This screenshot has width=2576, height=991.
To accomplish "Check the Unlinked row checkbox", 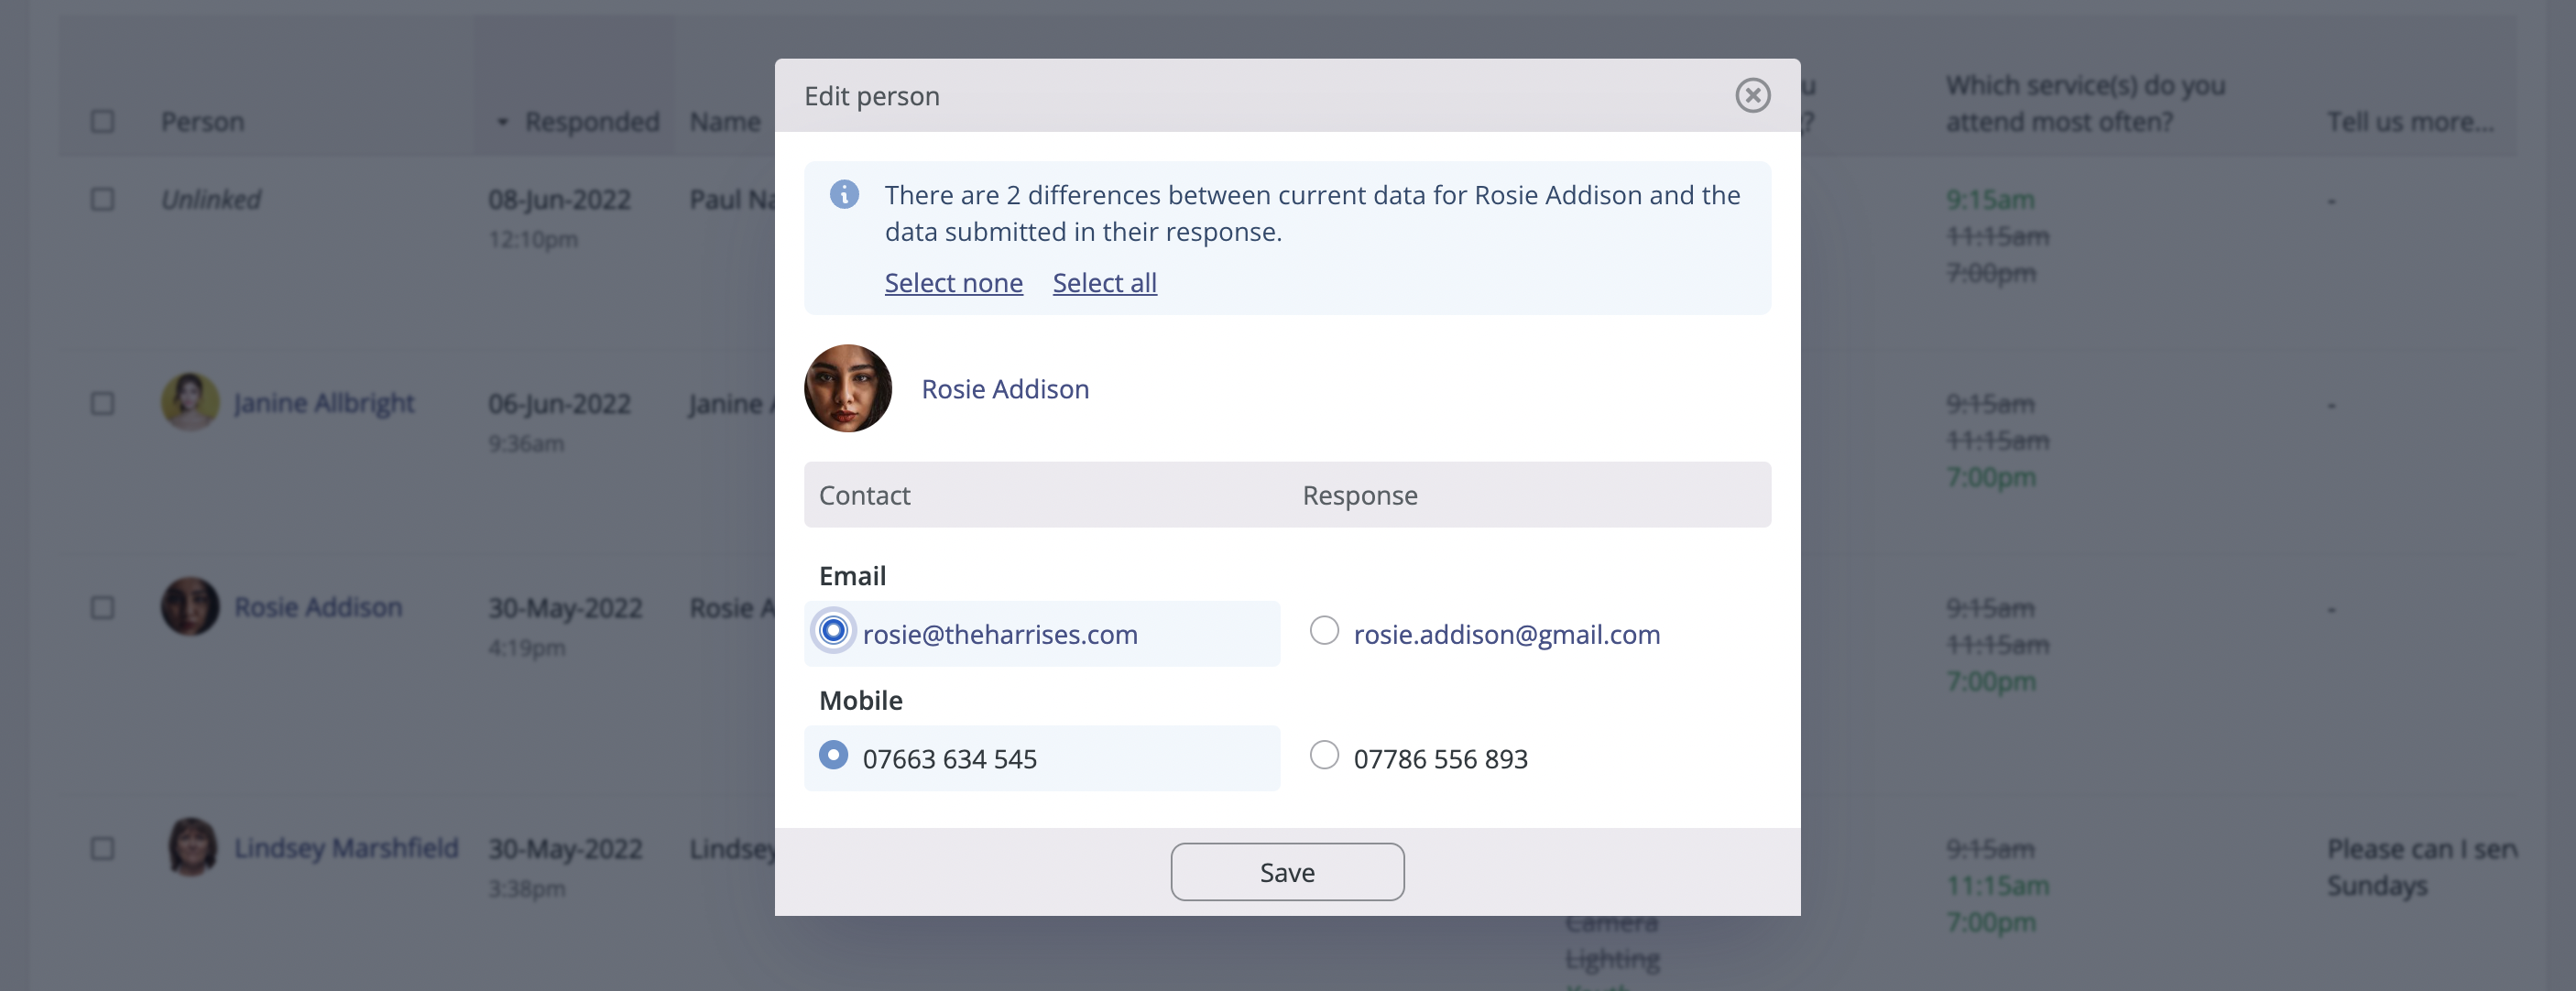I will 102,200.
